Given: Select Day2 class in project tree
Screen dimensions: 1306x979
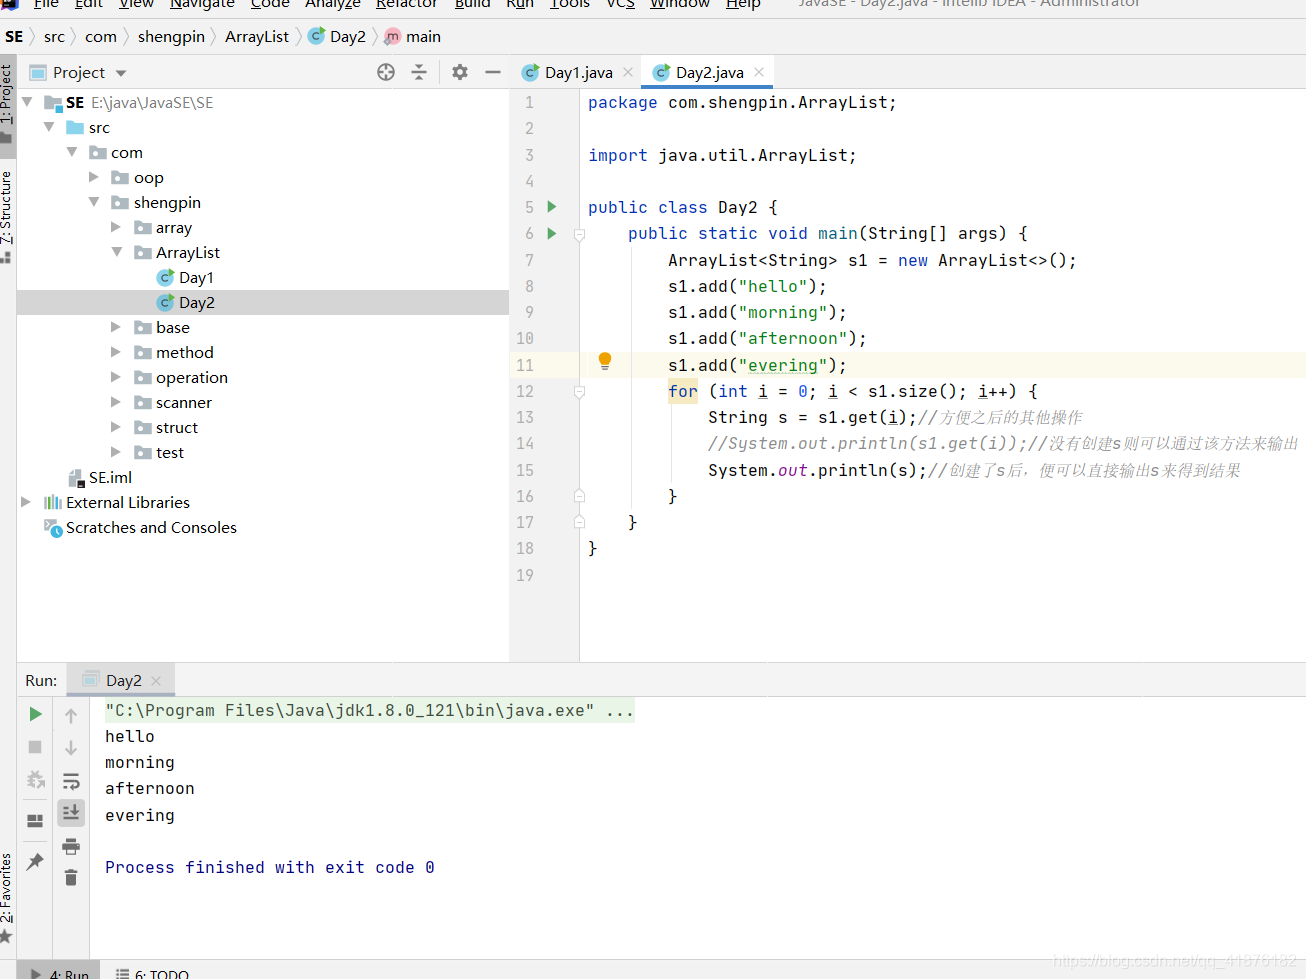Looking at the screenshot, I should (197, 302).
